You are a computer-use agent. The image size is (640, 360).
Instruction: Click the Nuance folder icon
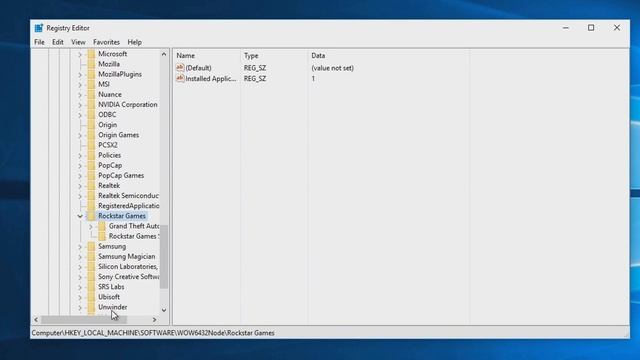point(91,94)
